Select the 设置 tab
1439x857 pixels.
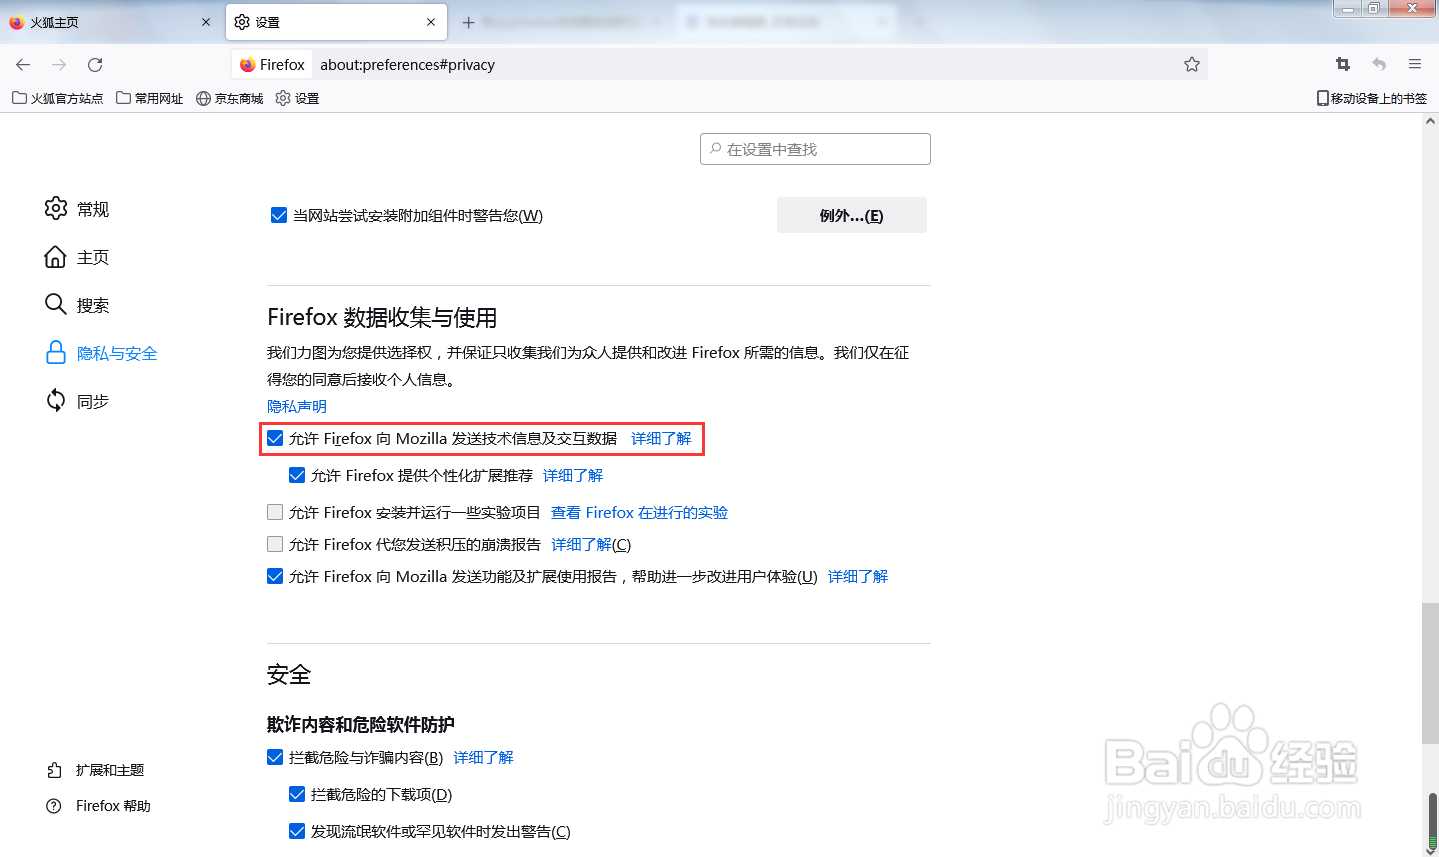point(336,22)
